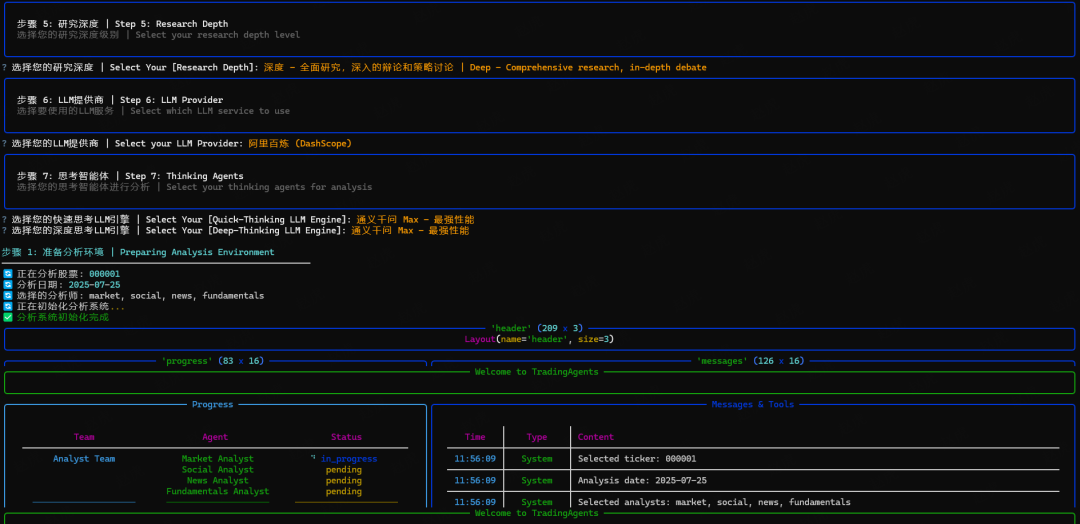Viewport: 1080px width, 524px height.
Task: Click the refresh icon beside 正在初始化分析系统
Action: pos(8,306)
